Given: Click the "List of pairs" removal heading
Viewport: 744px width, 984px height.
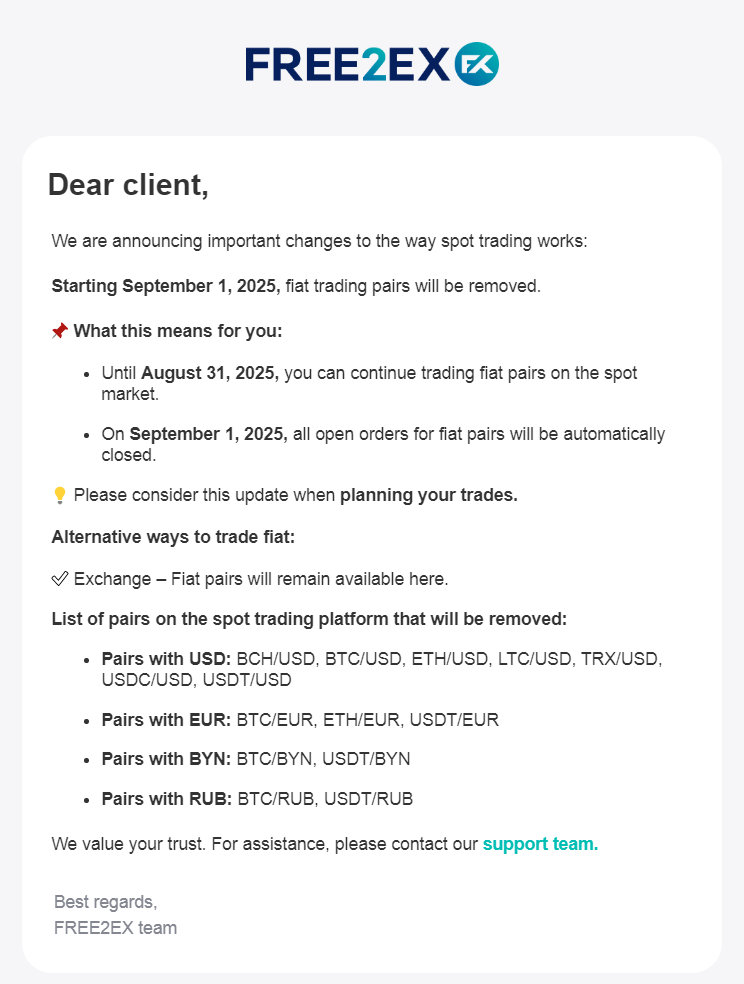Looking at the screenshot, I should pos(309,619).
